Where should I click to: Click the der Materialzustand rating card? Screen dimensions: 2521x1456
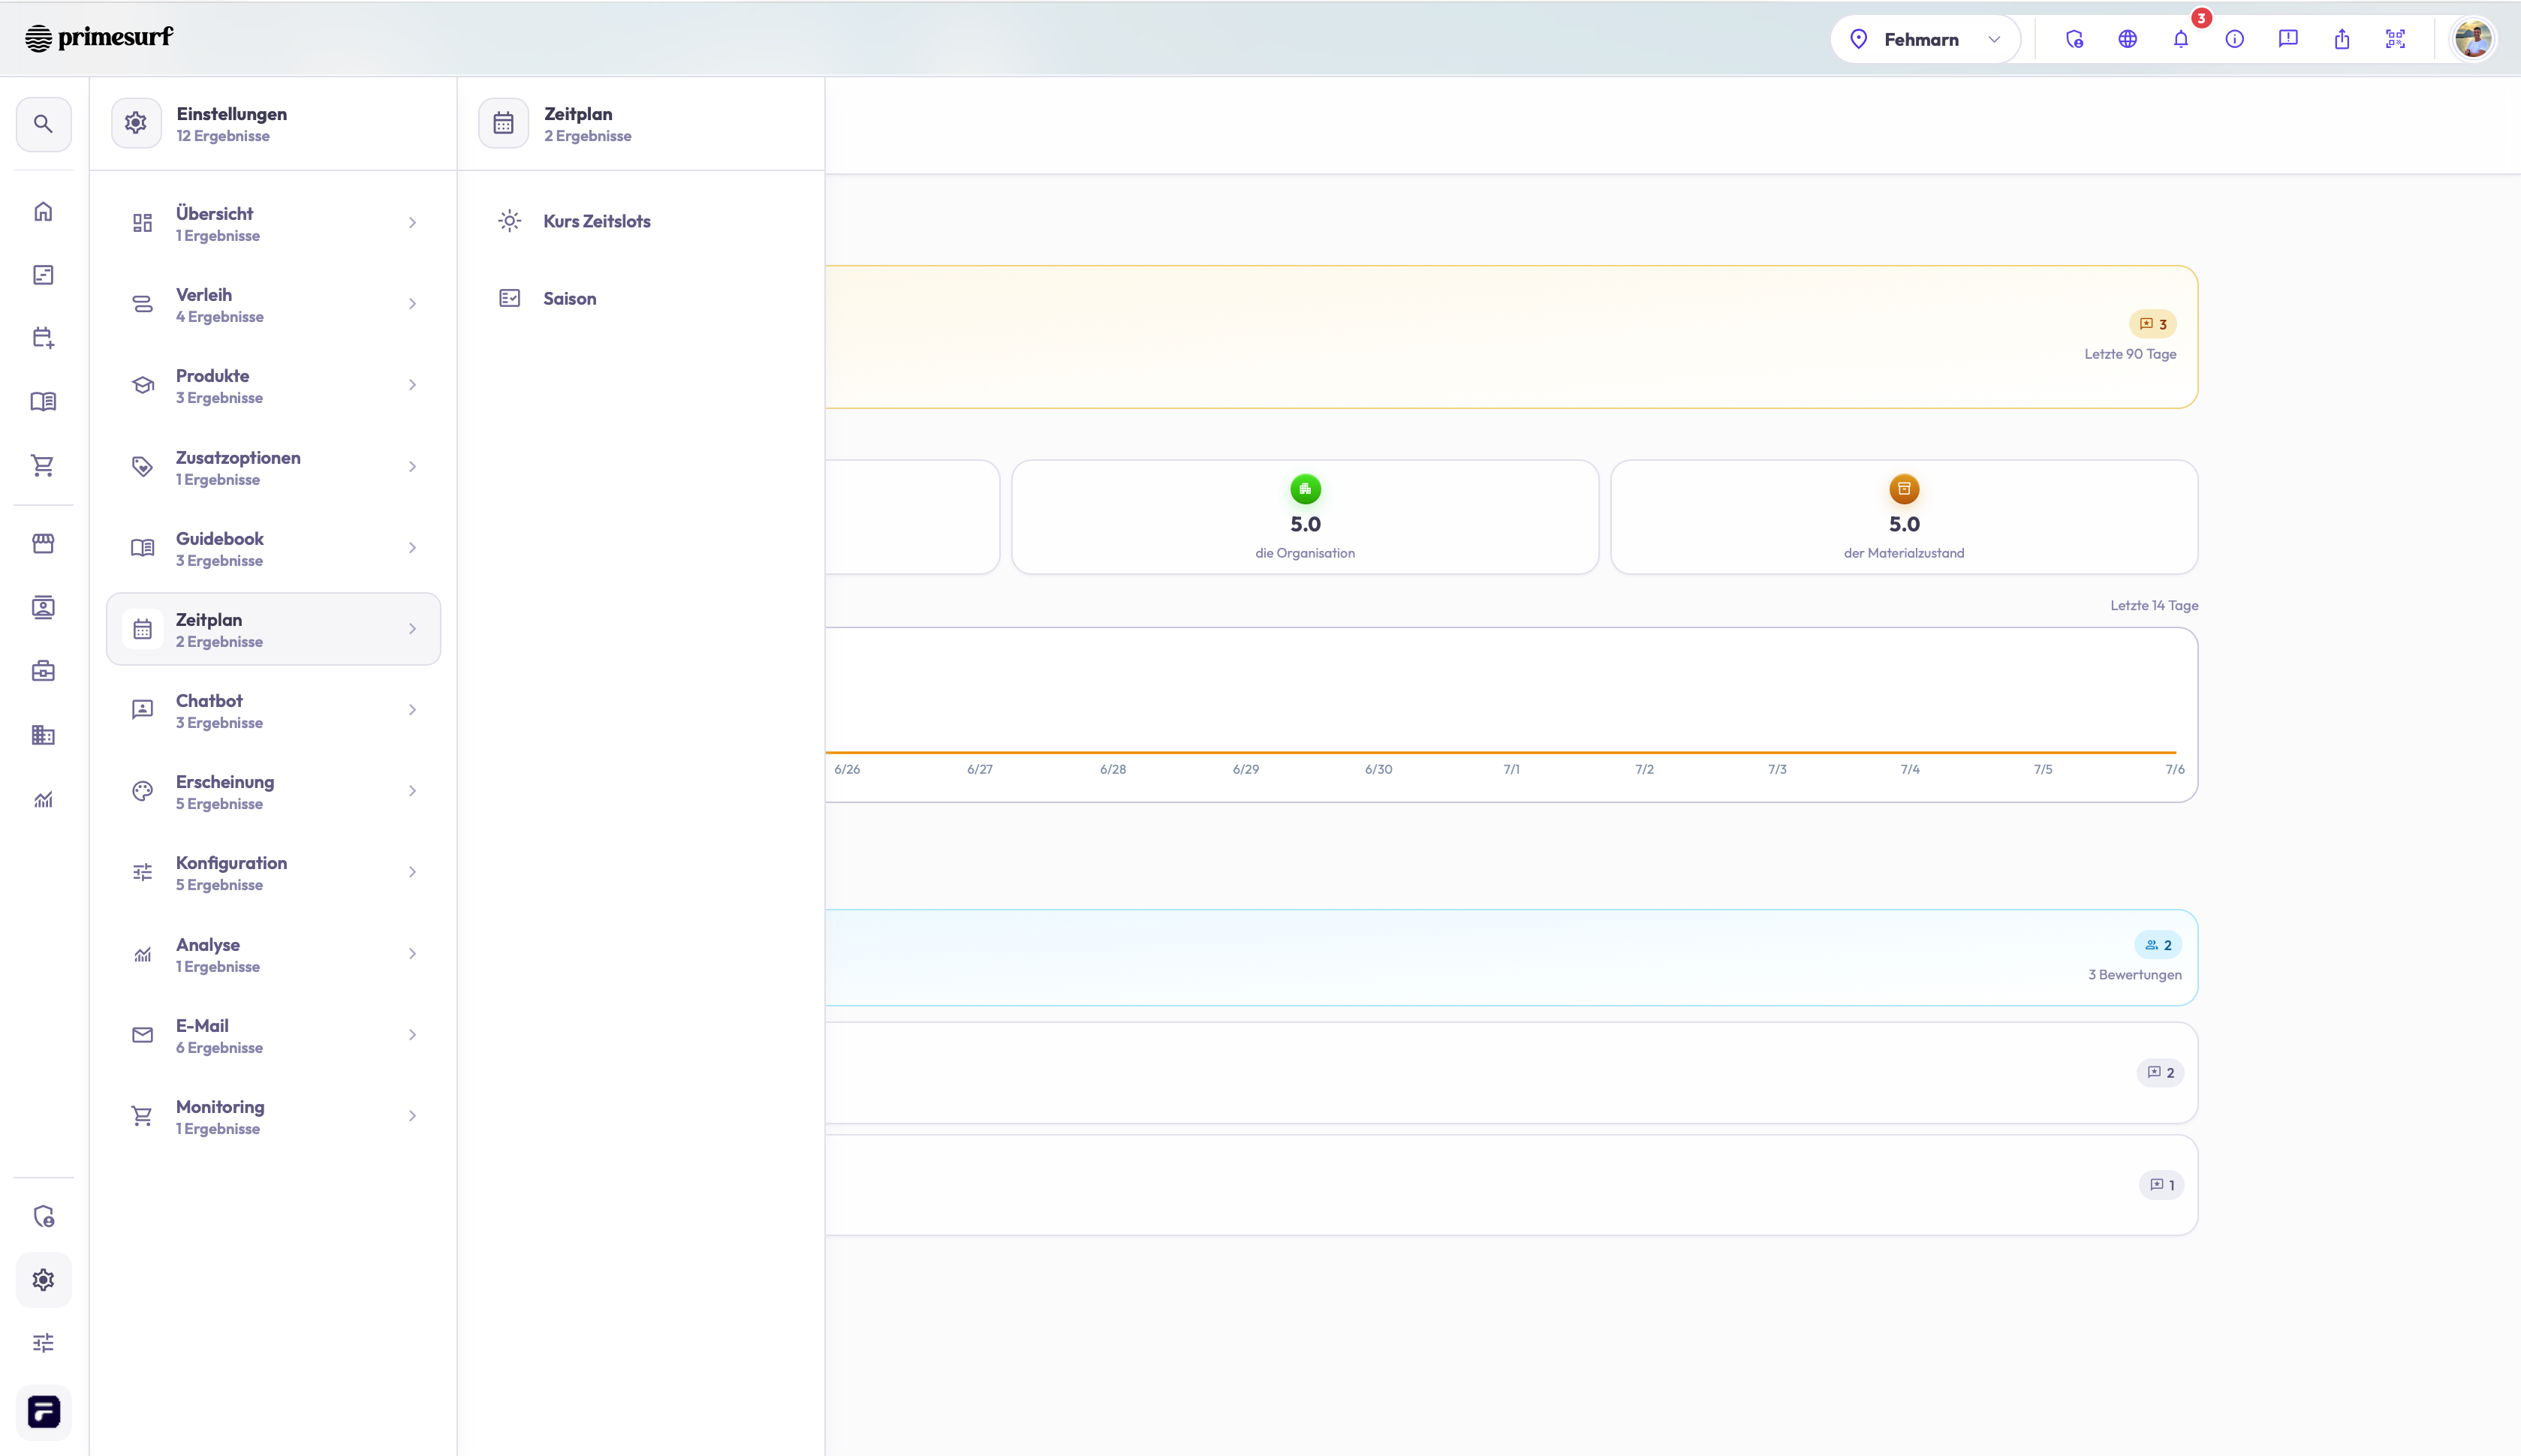pyautogui.click(x=1904, y=517)
